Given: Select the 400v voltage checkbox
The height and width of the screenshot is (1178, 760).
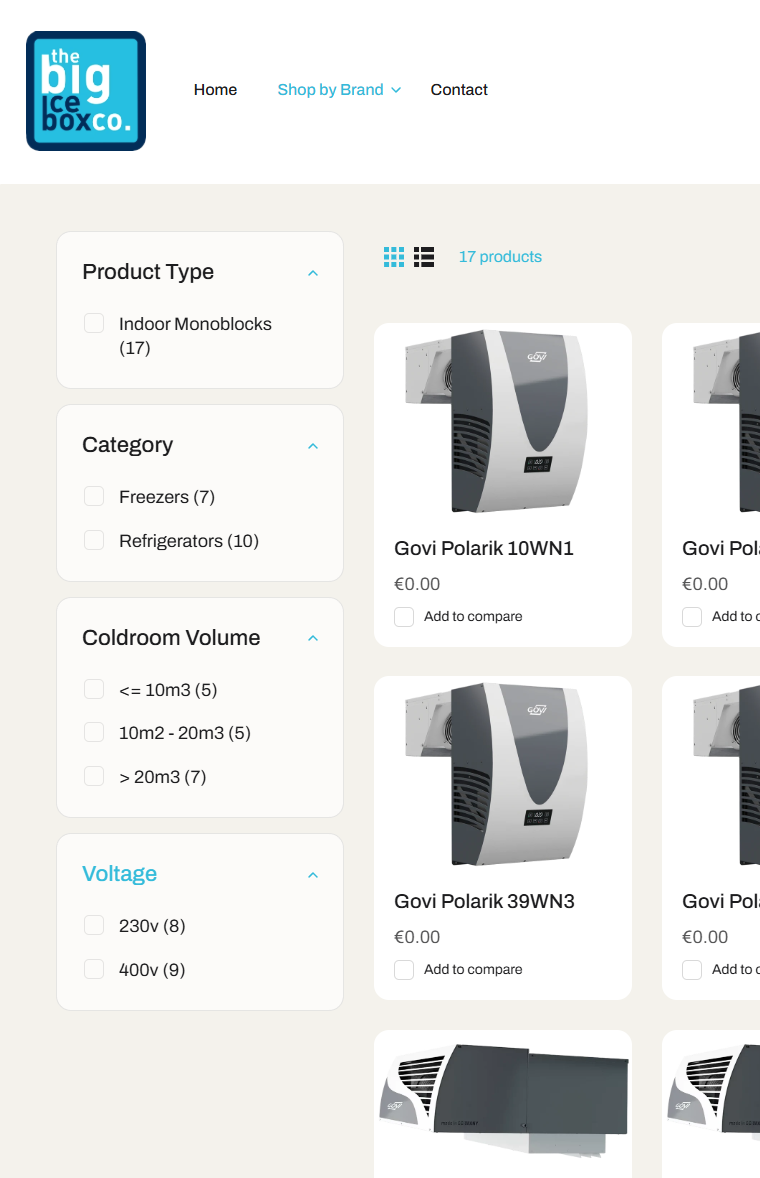Looking at the screenshot, I should pos(94,969).
